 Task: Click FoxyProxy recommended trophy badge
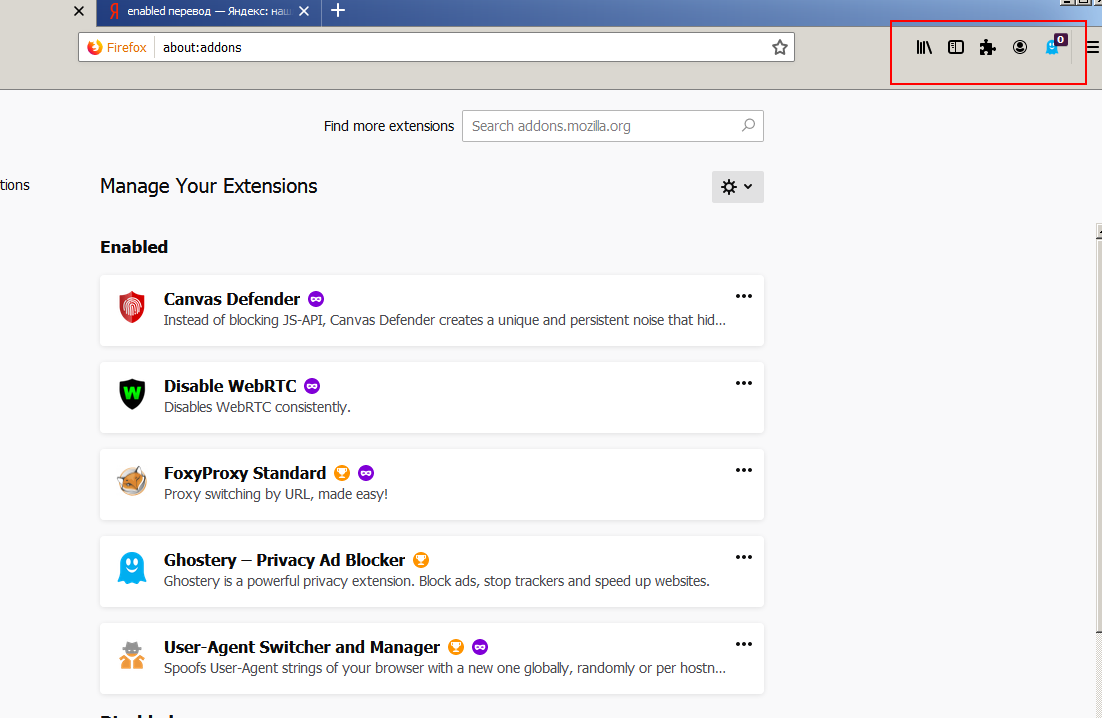pyautogui.click(x=342, y=474)
